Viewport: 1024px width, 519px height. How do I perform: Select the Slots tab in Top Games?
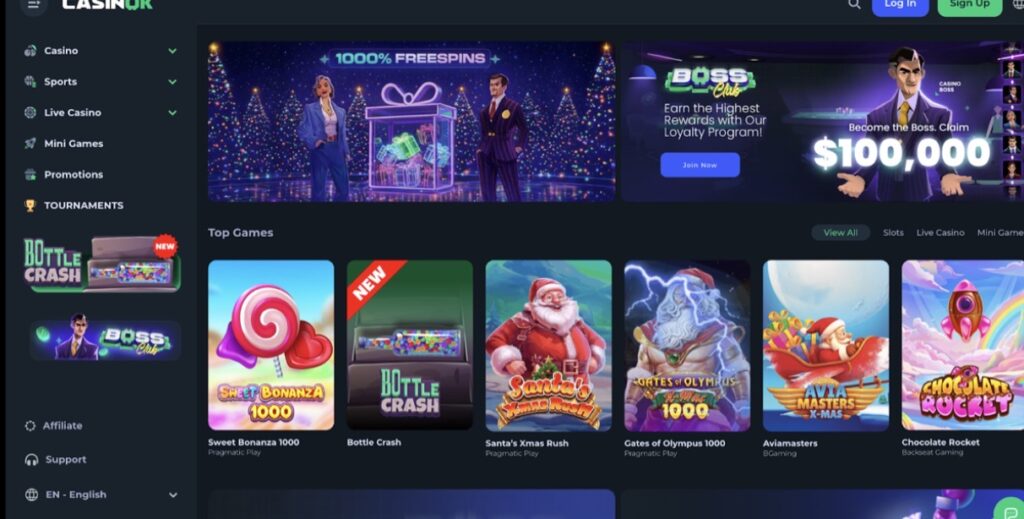pos(893,232)
